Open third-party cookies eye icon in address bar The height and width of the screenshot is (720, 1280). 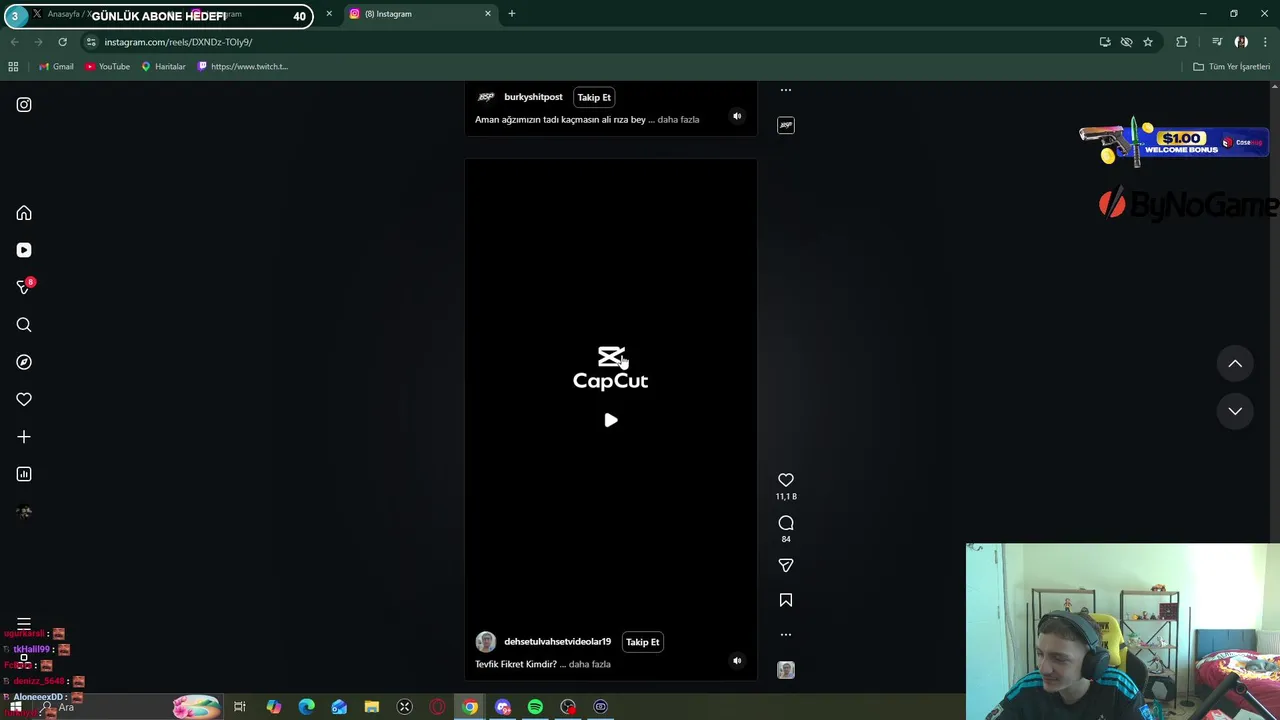(x=1126, y=42)
